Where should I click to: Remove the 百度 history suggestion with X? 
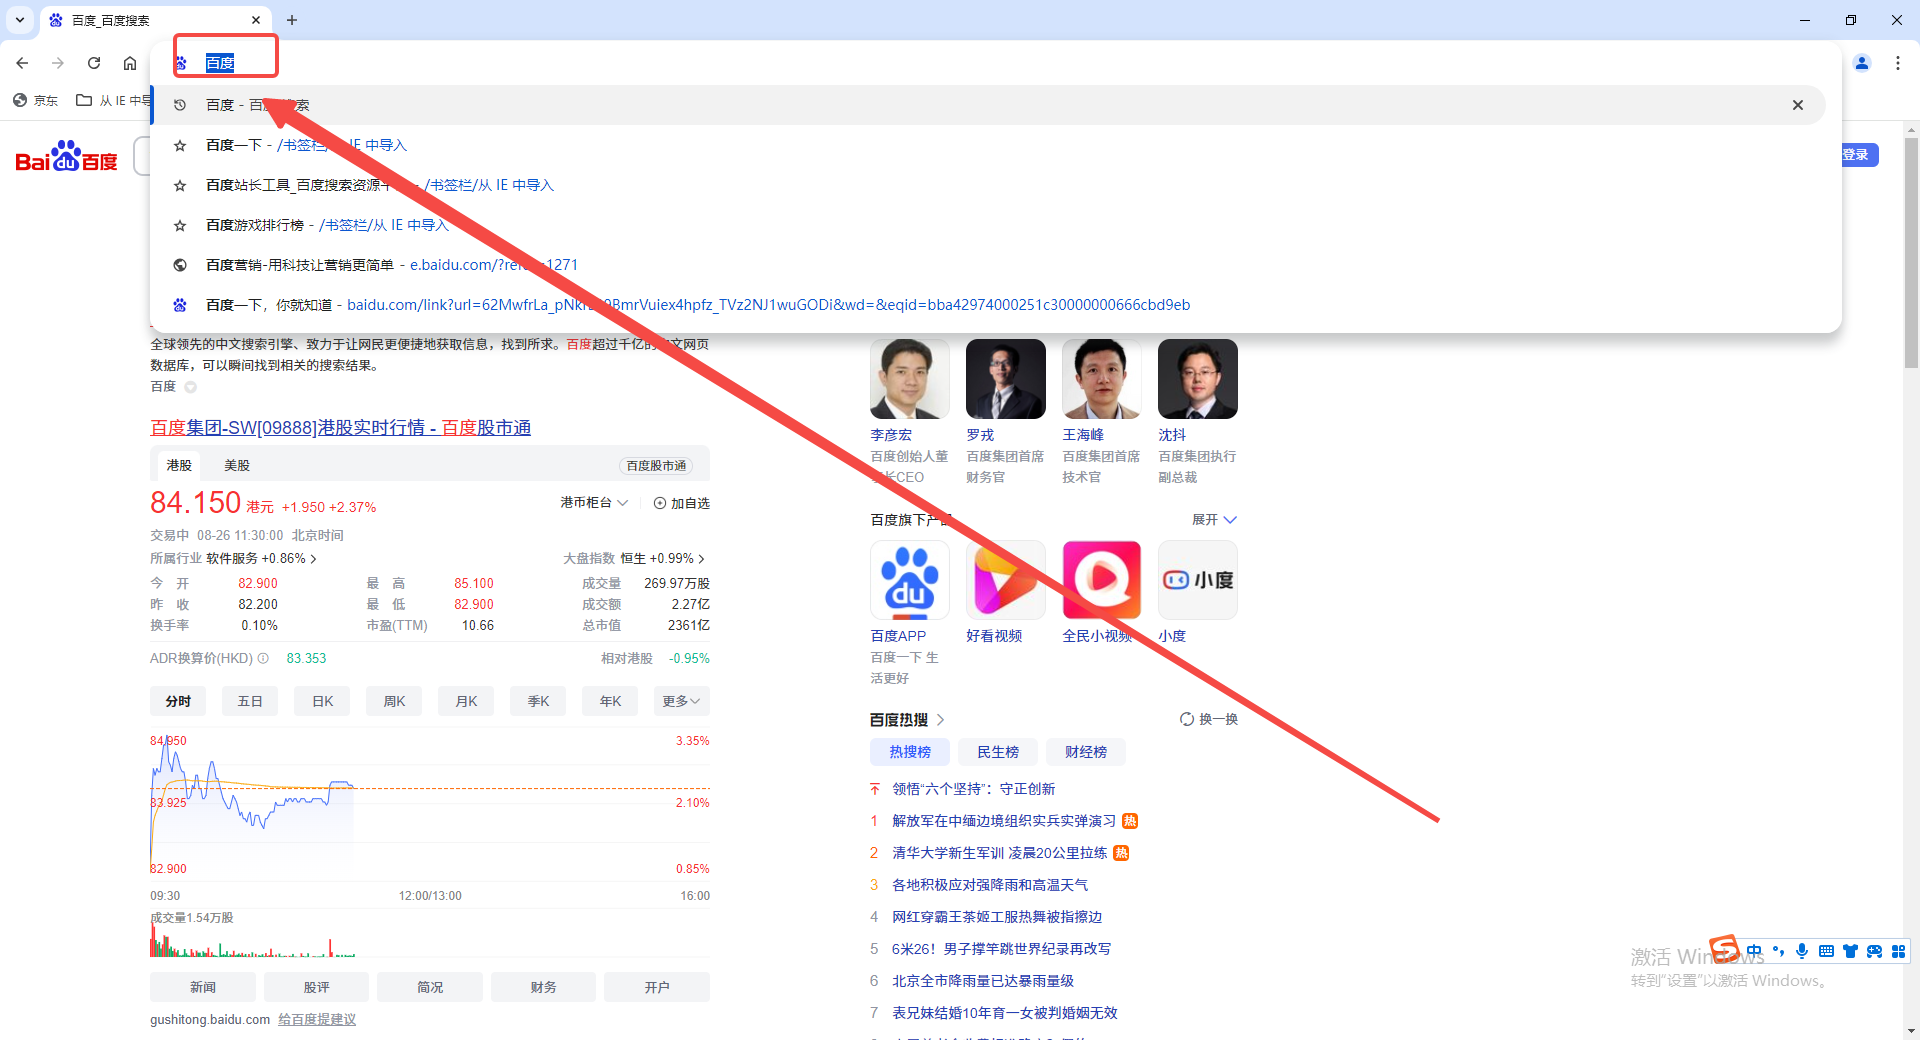click(1798, 105)
